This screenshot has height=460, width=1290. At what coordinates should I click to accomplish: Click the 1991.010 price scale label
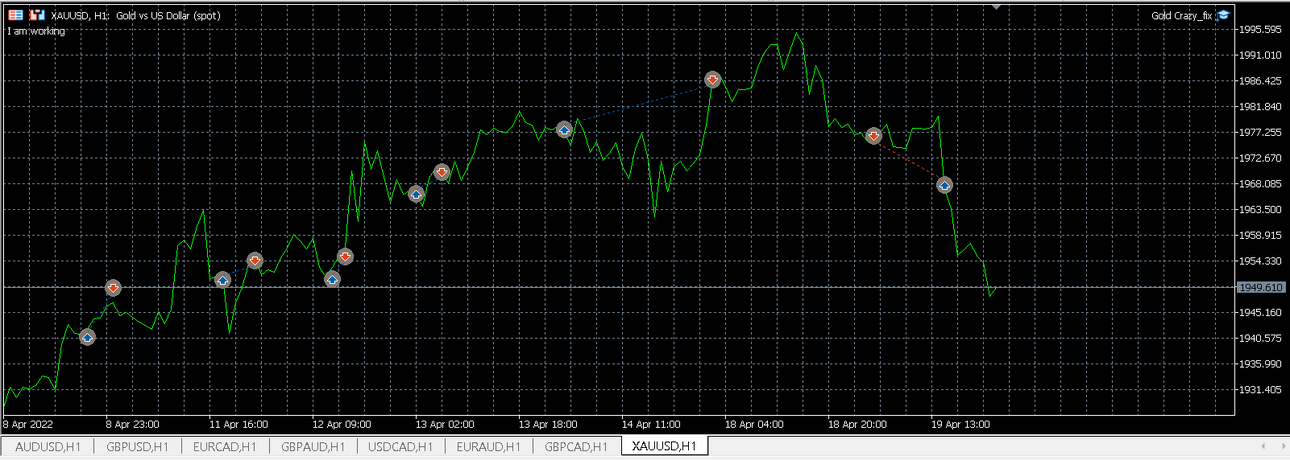1260,56
